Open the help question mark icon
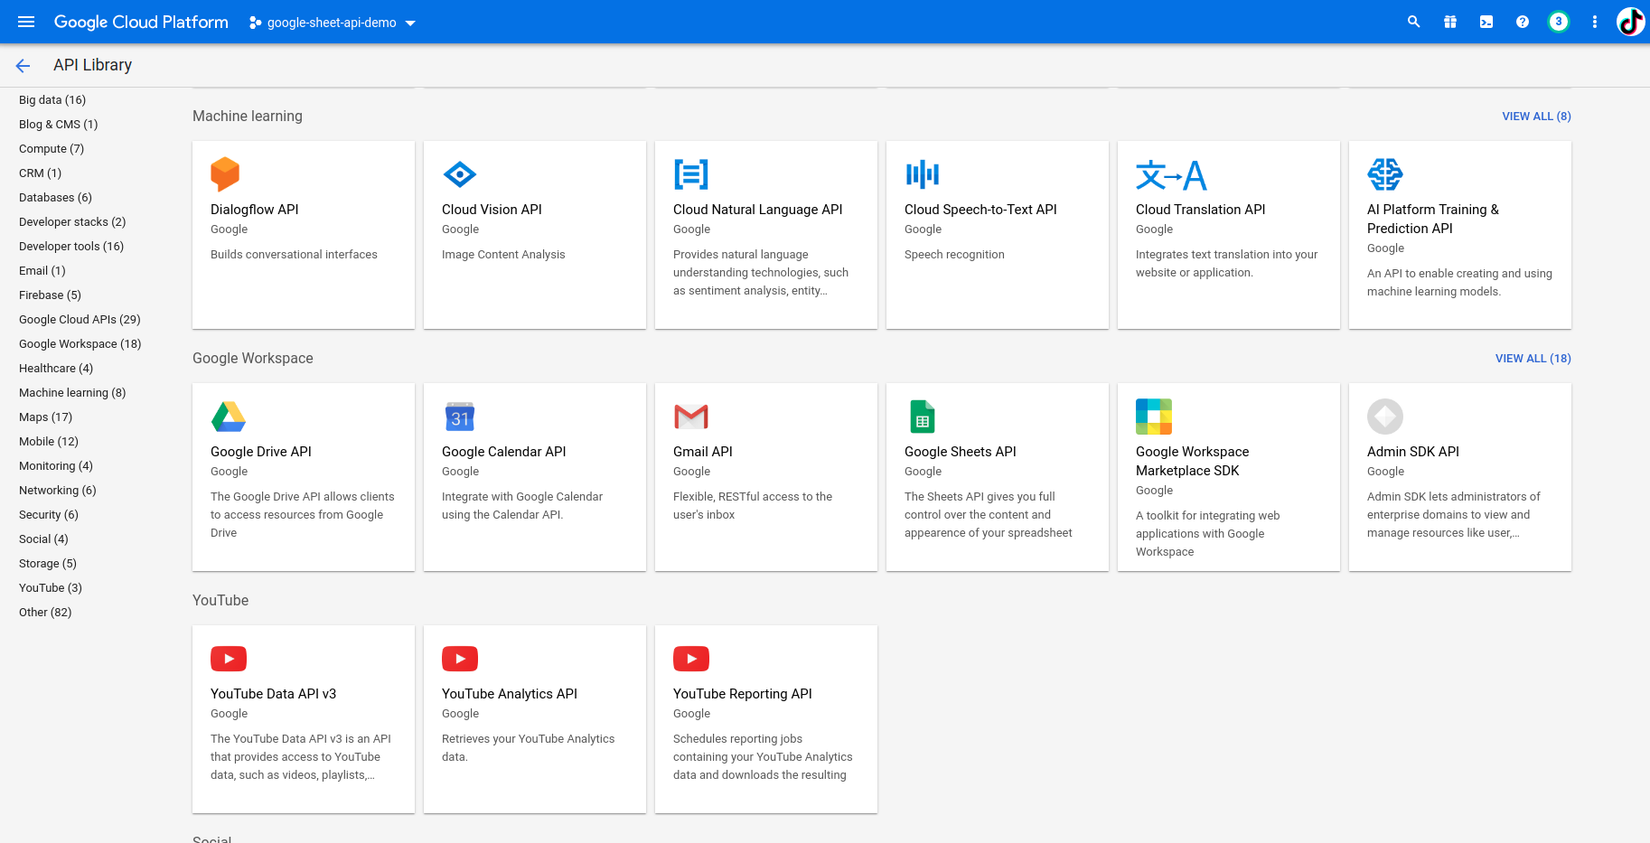1650x843 pixels. (1522, 22)
